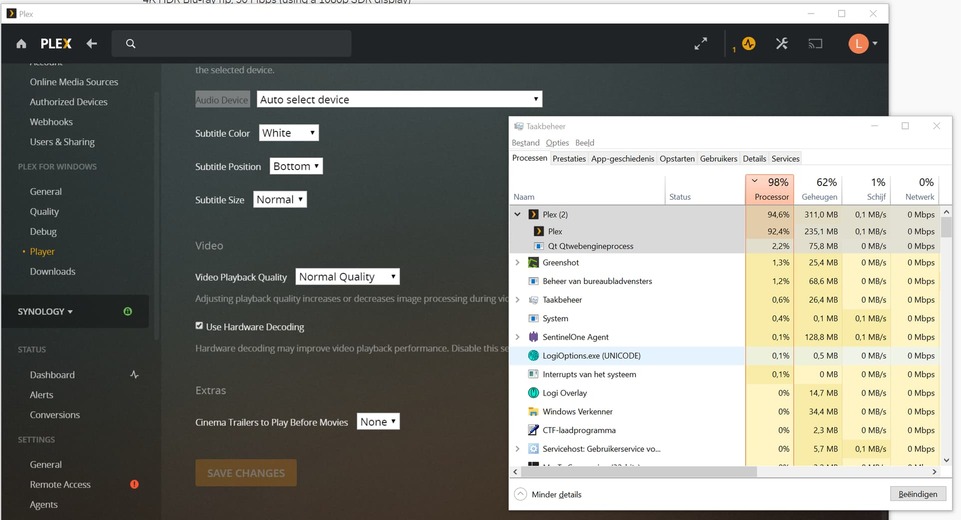Viewport: 961px width, 520px height.
Task: Click the Qt Qtwebengineprocess icon
Action: 539,246
